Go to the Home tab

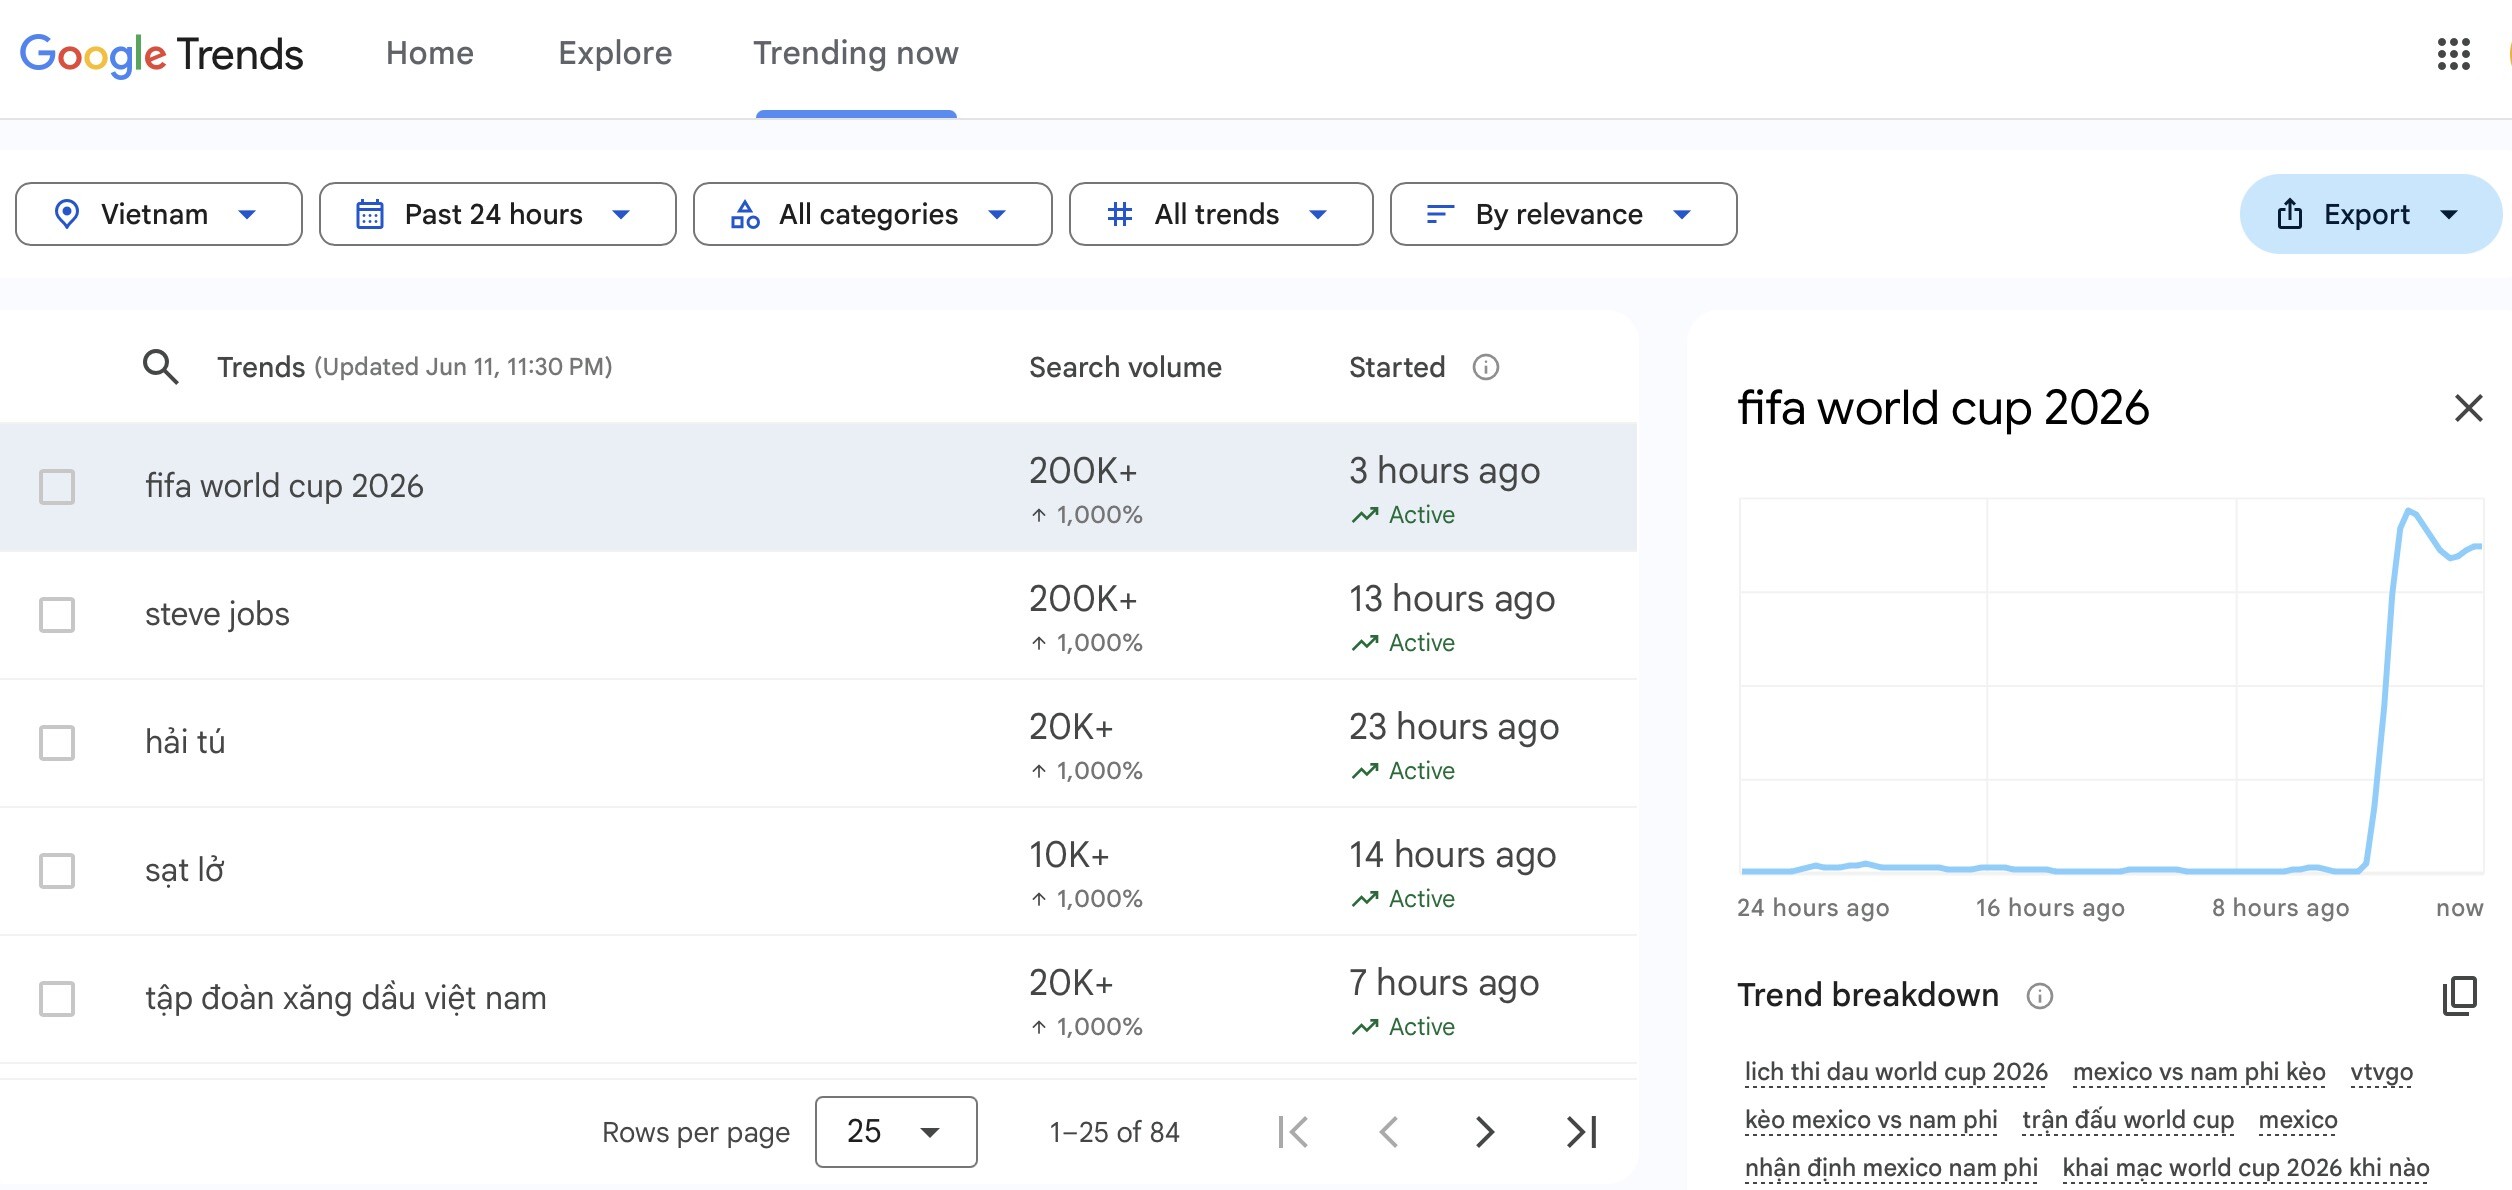point(430,53)
